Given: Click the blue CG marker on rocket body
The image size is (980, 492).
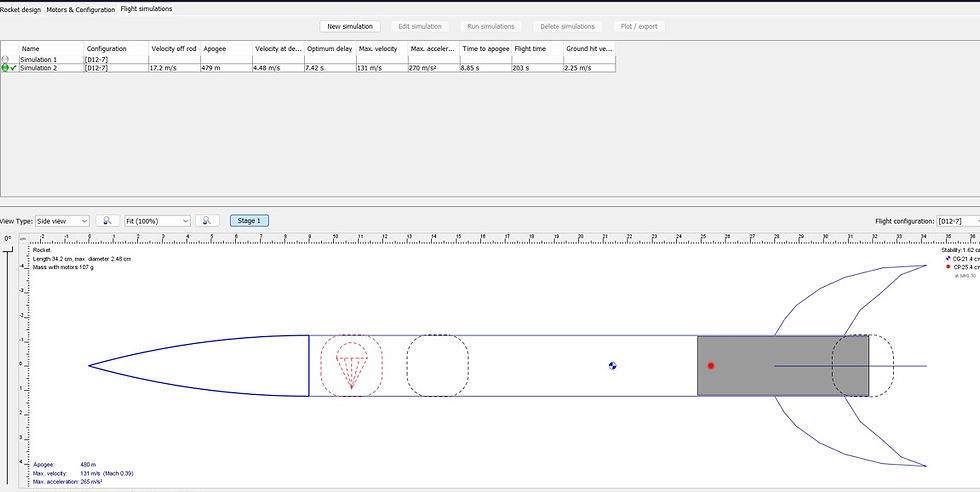Looking at the screenshot, I should (612, 366).
